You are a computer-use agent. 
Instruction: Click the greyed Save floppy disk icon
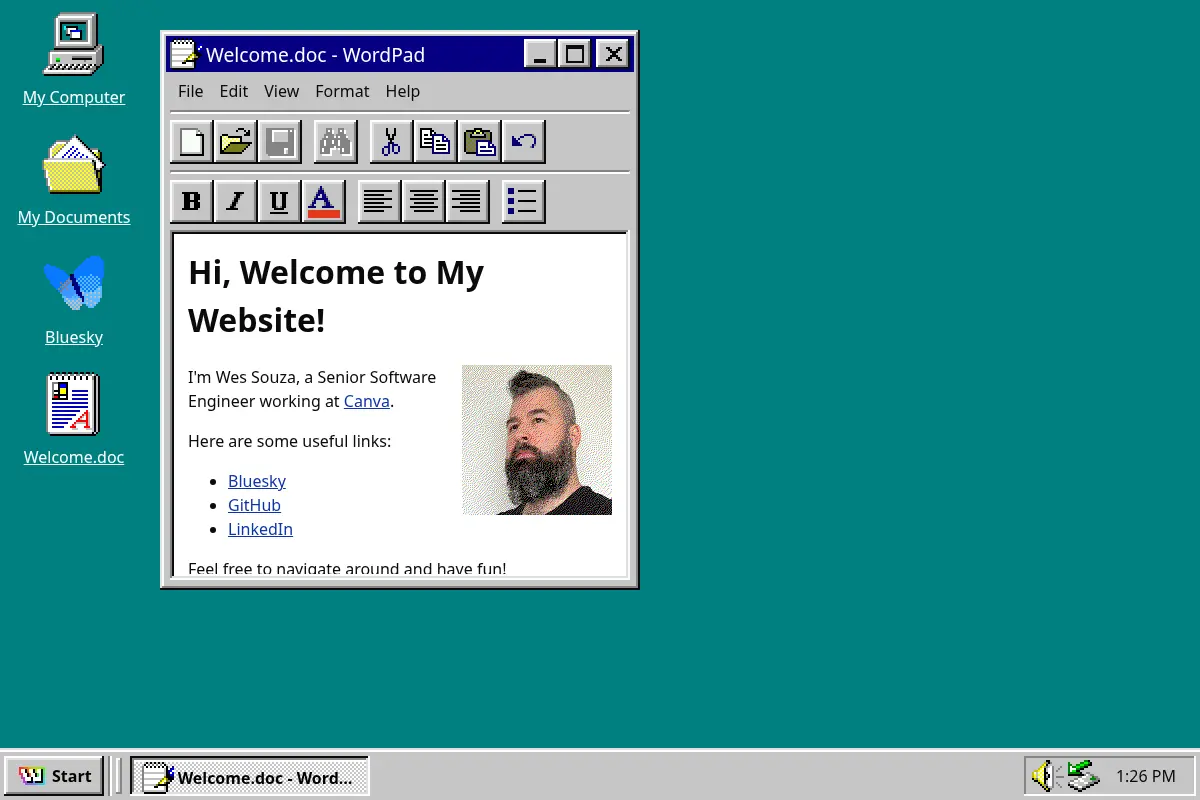(280, 142)
